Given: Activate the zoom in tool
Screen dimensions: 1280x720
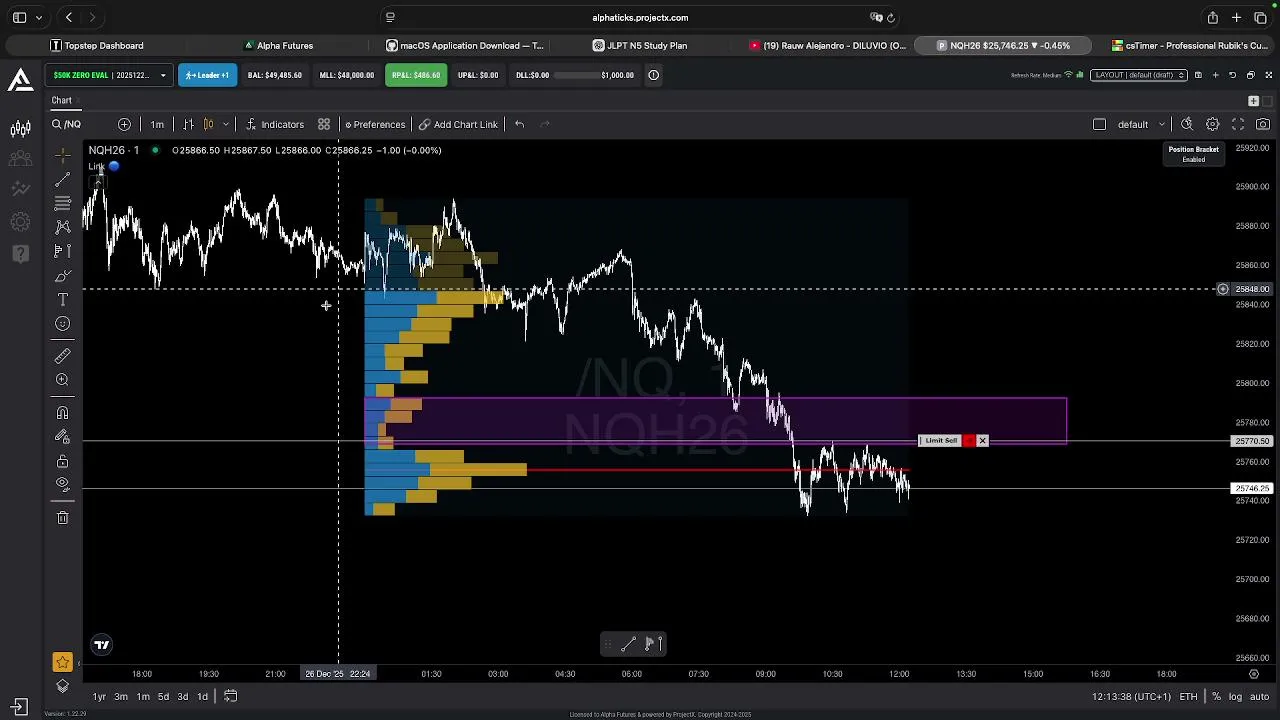Looking at the screenshot, I should pos(62,380).
